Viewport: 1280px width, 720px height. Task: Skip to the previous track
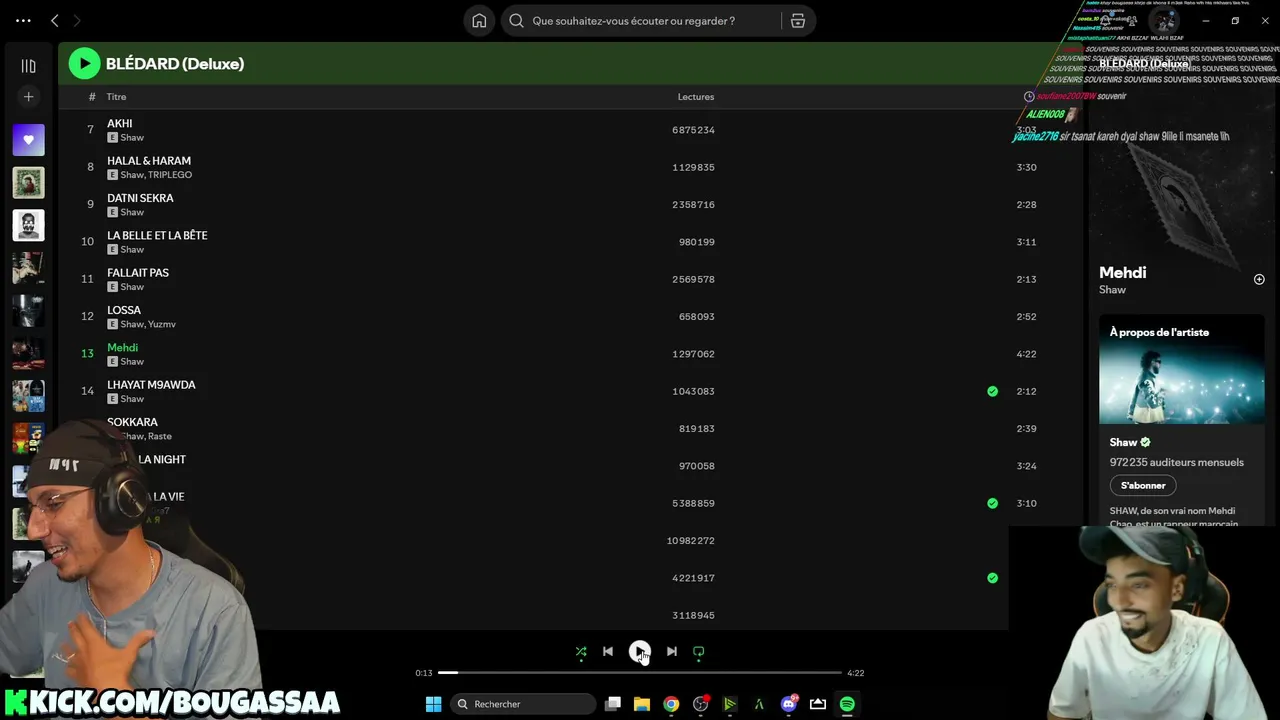click(x=608, y=652)
